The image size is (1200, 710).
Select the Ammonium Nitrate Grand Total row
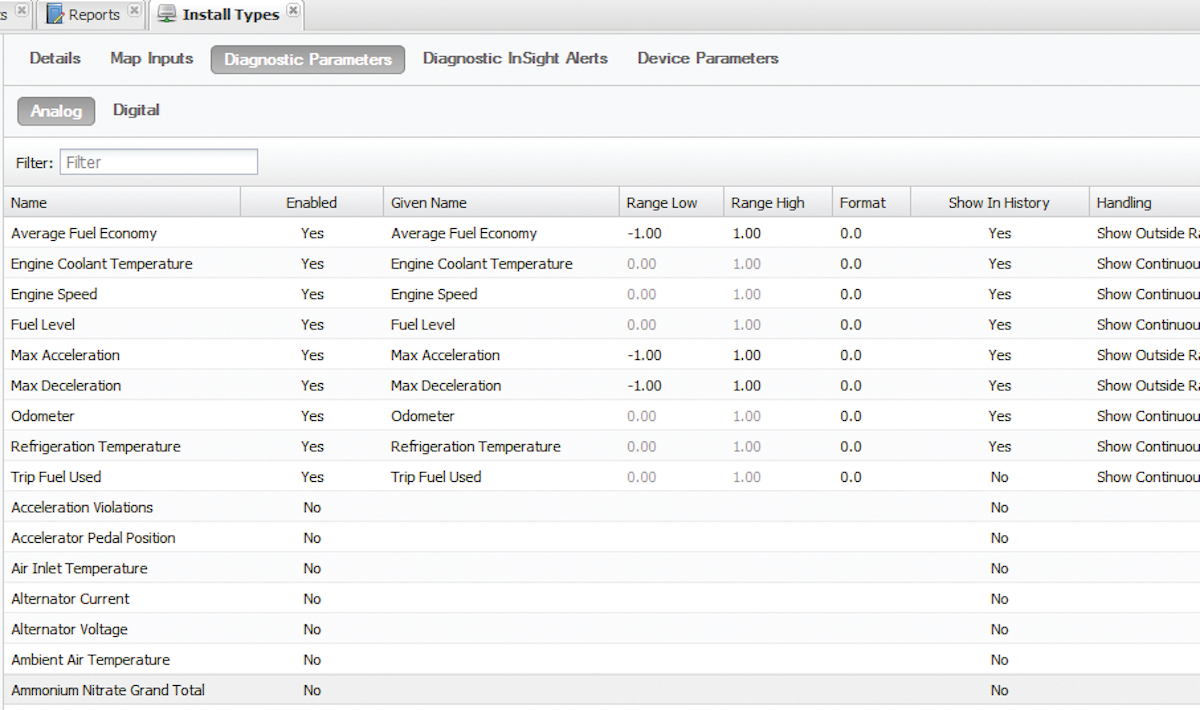[x=108, y=690]
